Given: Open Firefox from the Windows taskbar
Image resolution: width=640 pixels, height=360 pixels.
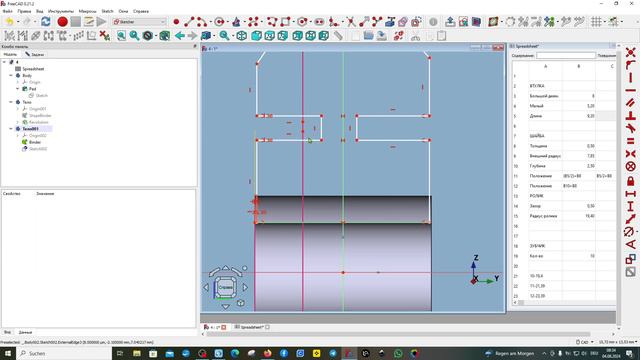Looking at the screenshot, I should pyautogui.click(x=267, y=353).
